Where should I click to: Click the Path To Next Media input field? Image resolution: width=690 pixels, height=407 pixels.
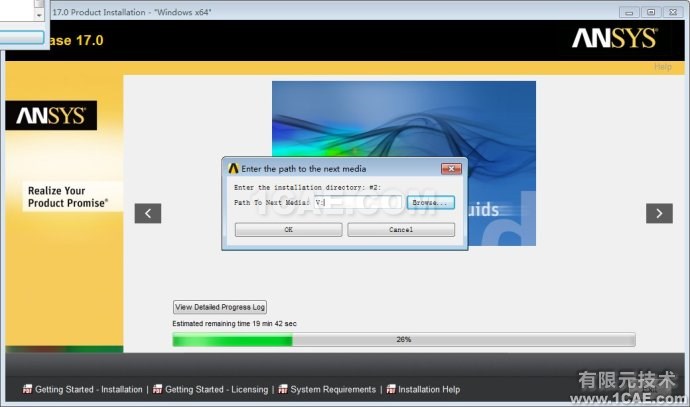click(x=358, y=202)
